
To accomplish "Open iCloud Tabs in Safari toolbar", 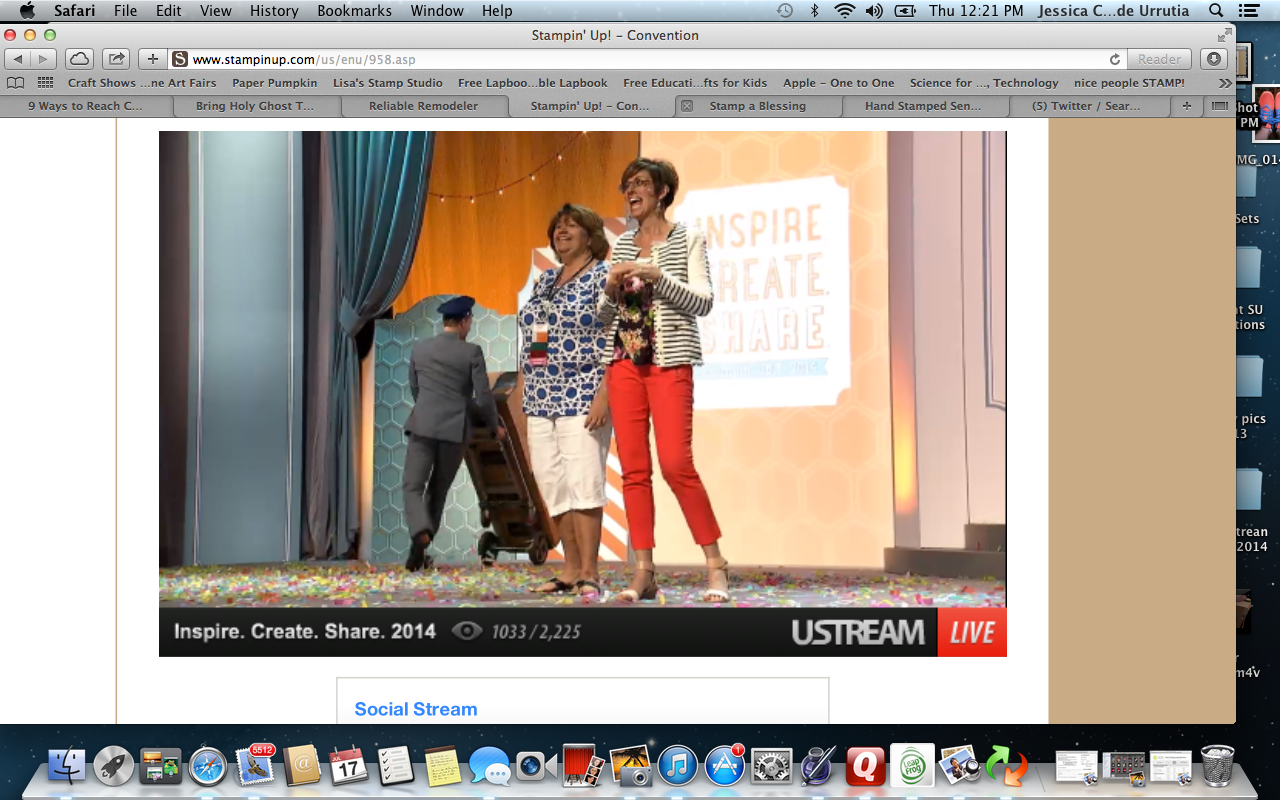I will (x=79, y=59).
